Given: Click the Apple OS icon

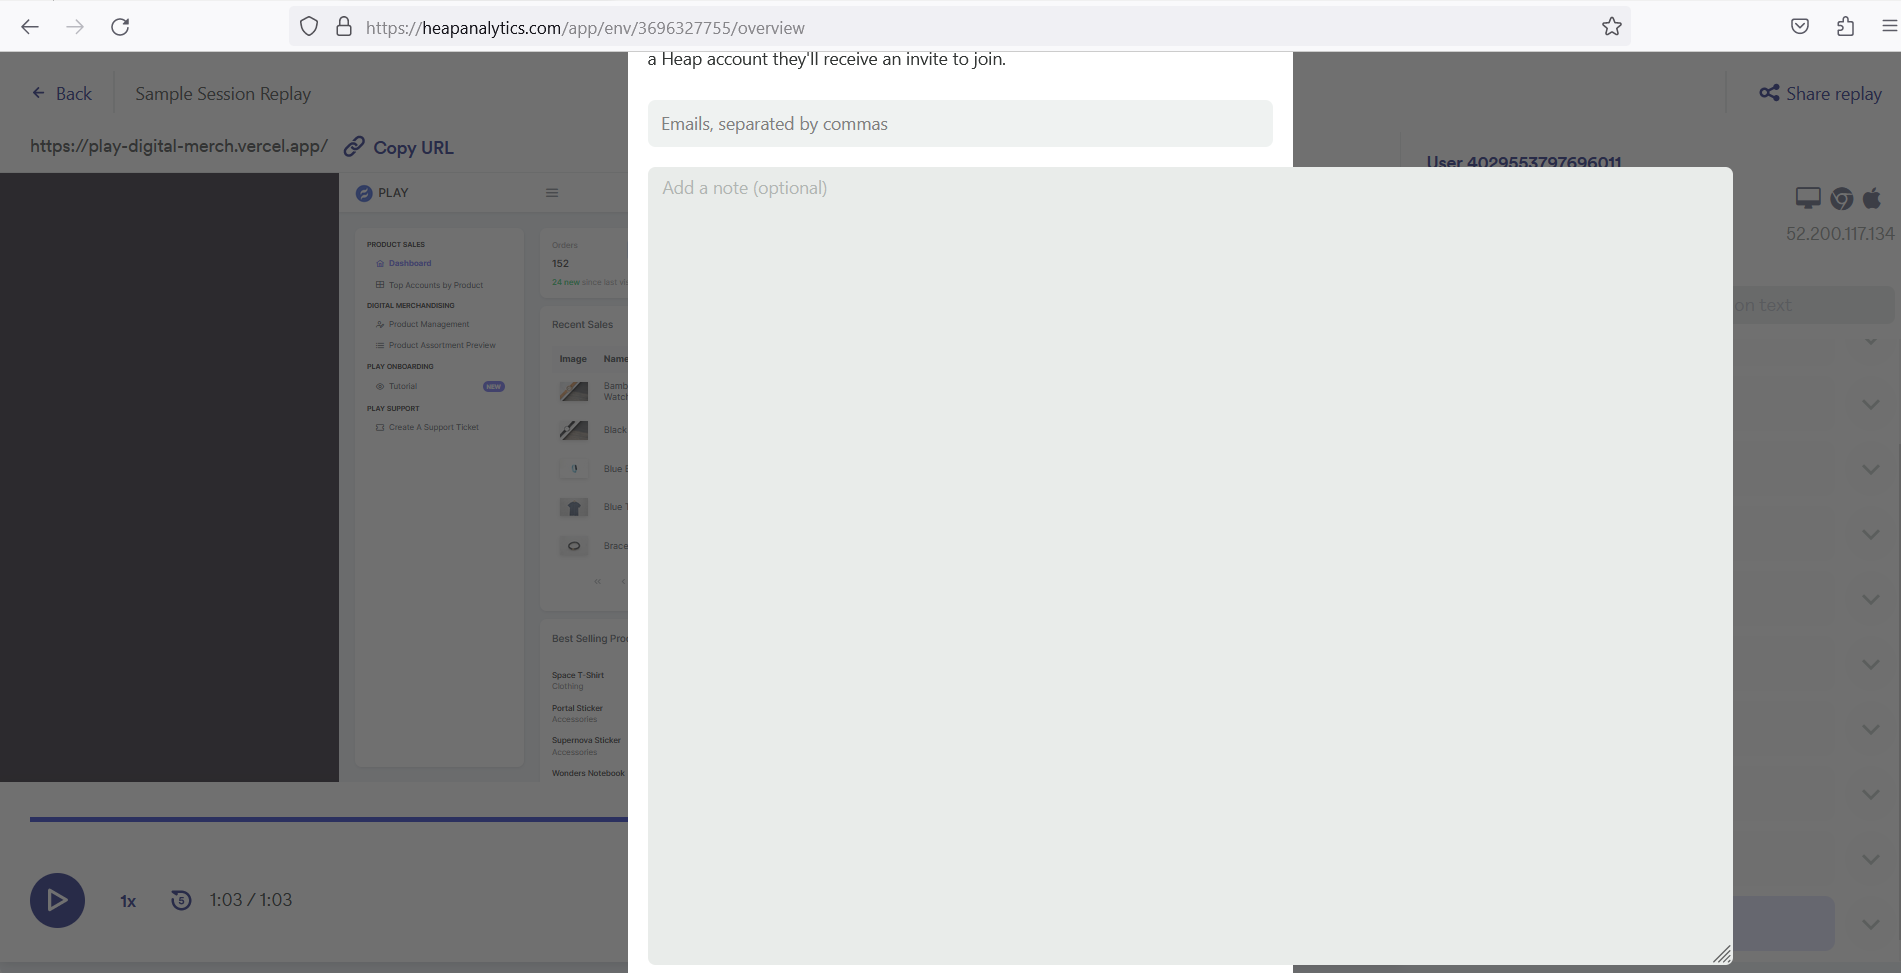Looking at the screenshot, I should point(1872,198).
